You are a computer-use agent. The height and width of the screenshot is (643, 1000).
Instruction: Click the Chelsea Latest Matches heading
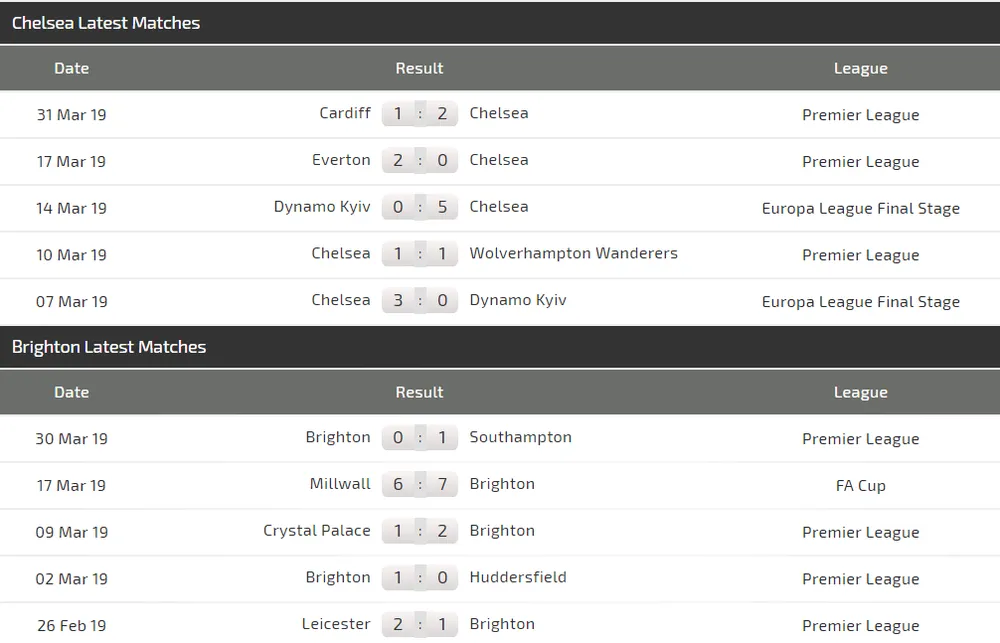[x=106, y=23]
